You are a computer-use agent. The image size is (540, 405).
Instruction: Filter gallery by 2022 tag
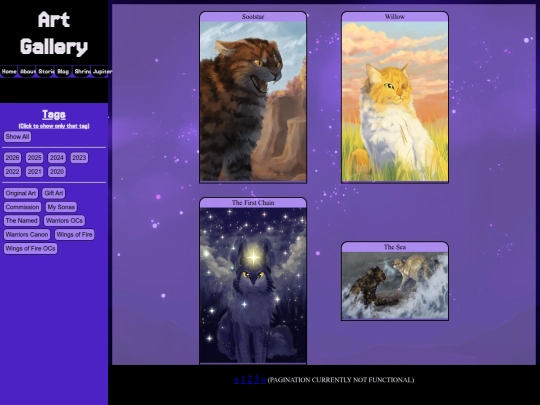12,172
